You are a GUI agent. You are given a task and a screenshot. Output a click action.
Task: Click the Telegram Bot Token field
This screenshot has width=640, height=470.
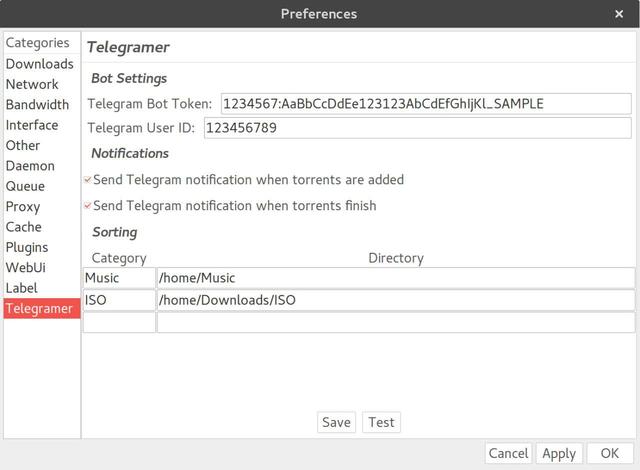pyautogui.click(x=426, y=104)
